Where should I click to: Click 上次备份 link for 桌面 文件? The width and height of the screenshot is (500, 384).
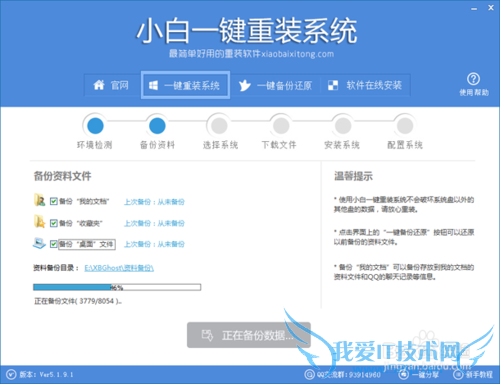point(154,244)
